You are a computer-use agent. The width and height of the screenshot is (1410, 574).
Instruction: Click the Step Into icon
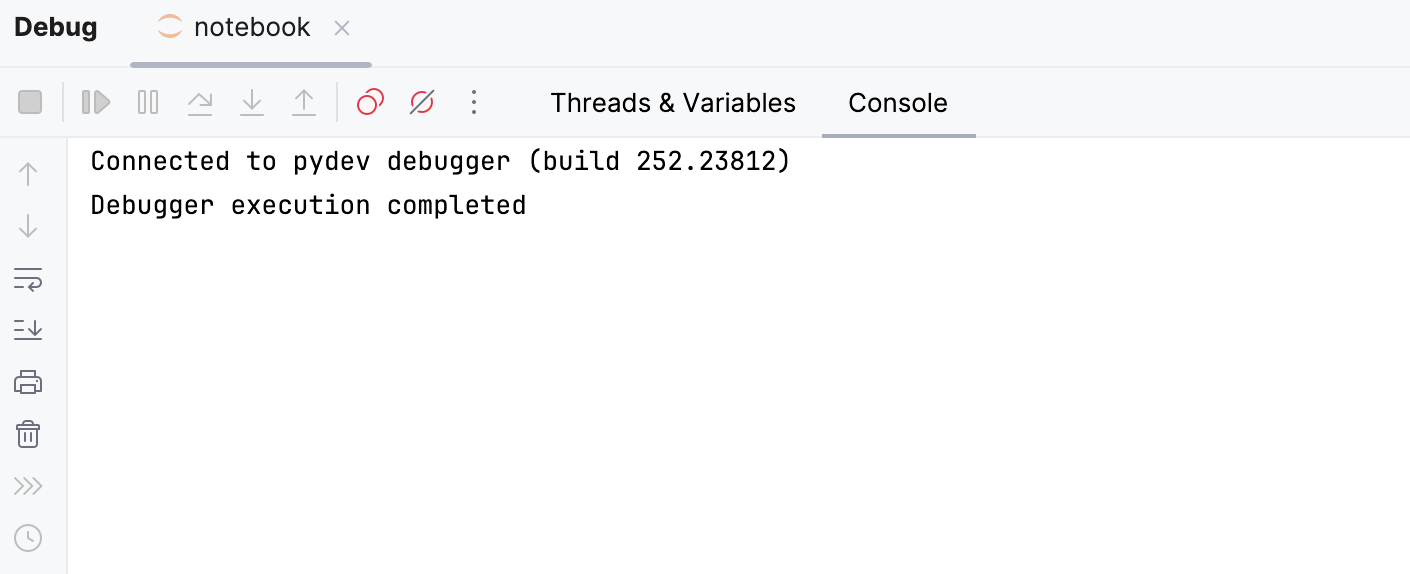252,102
